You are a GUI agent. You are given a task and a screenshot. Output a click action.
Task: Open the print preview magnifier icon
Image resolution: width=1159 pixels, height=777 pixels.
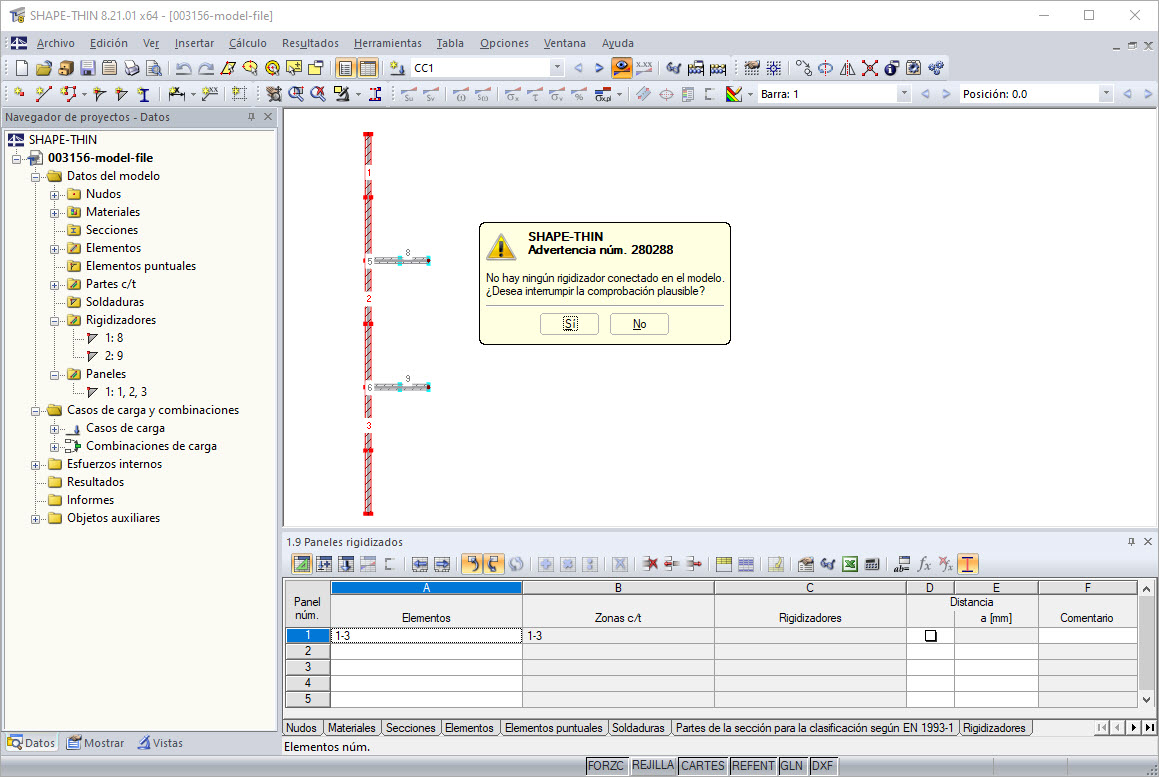click(154, 68)
